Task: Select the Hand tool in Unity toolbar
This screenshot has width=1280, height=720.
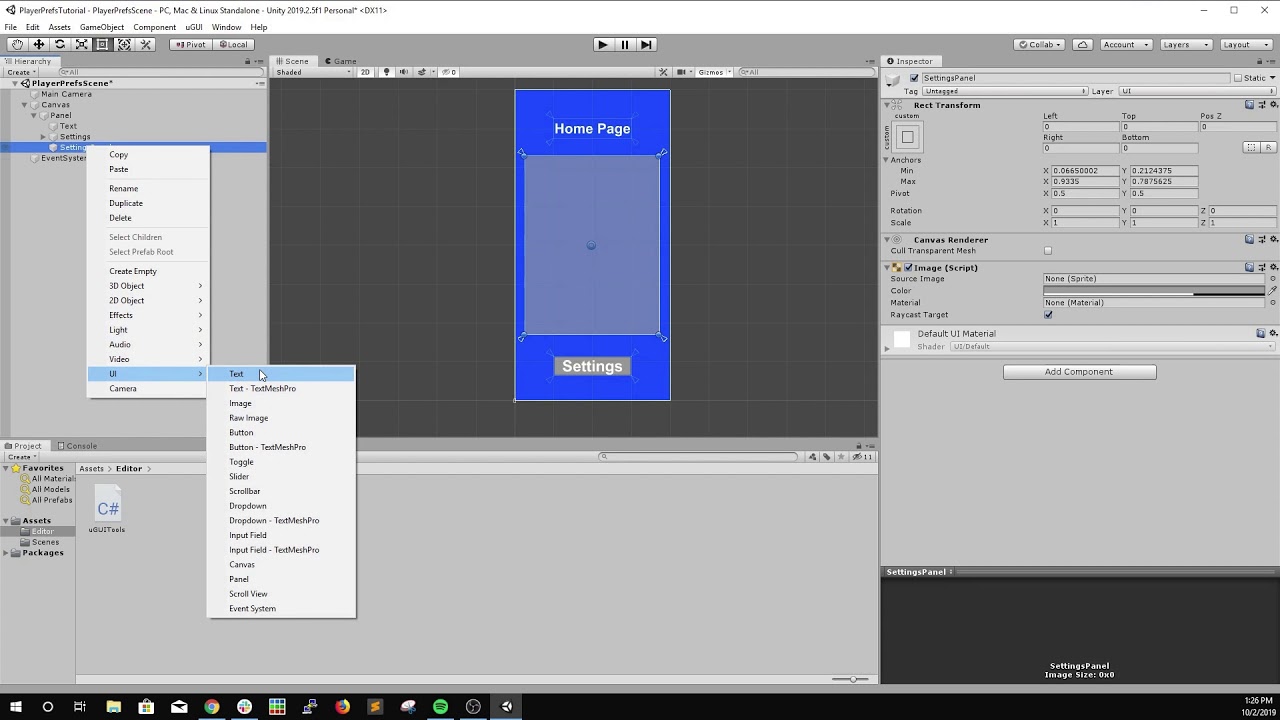Action: [x=17, y=44]
